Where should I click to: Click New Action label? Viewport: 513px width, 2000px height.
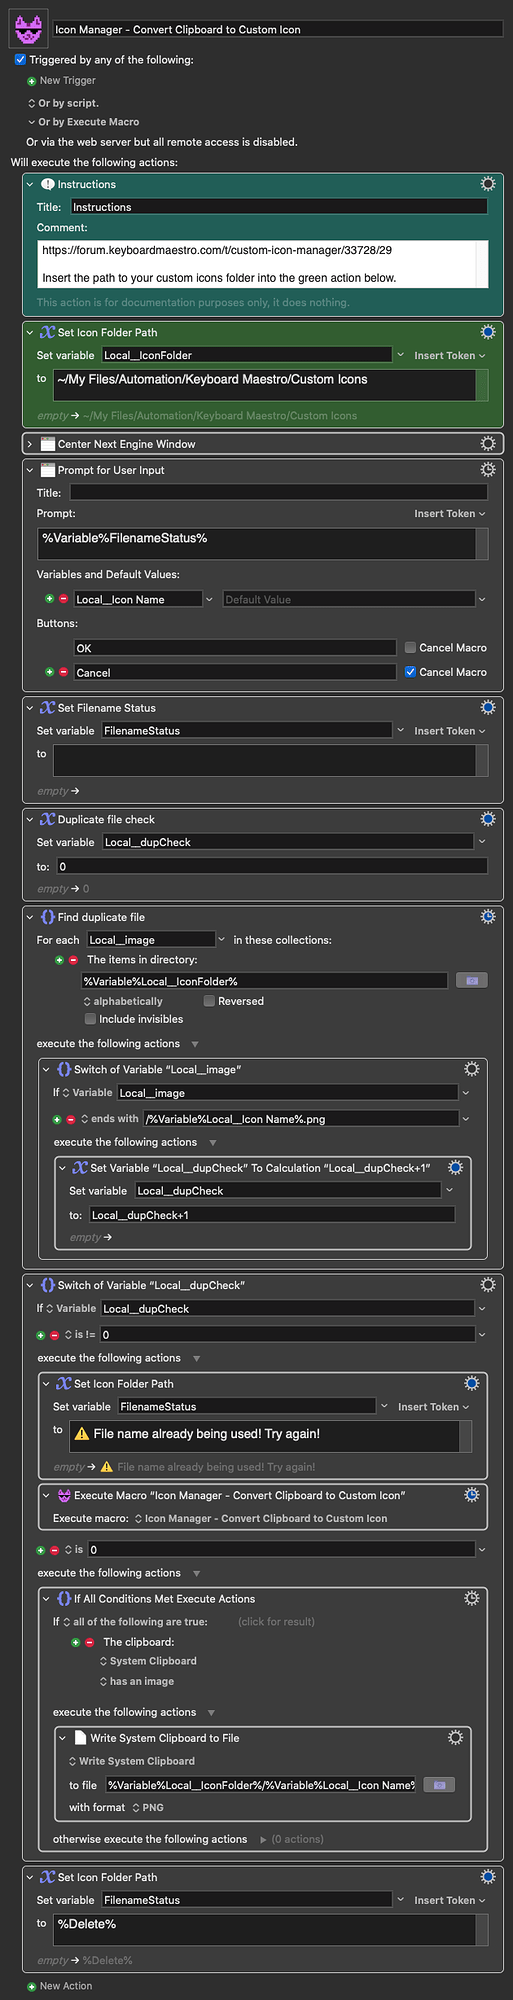(66, 1986)
